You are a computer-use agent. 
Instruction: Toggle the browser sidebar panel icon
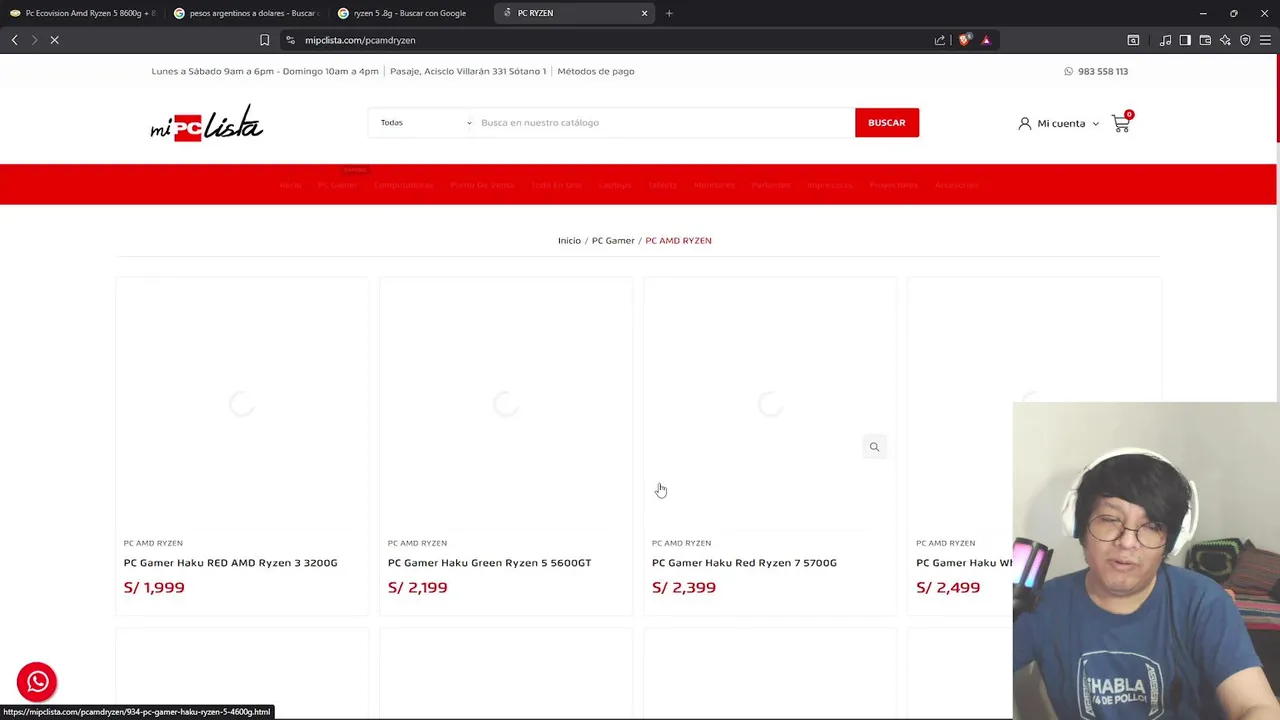click(x=1185, y=40)
